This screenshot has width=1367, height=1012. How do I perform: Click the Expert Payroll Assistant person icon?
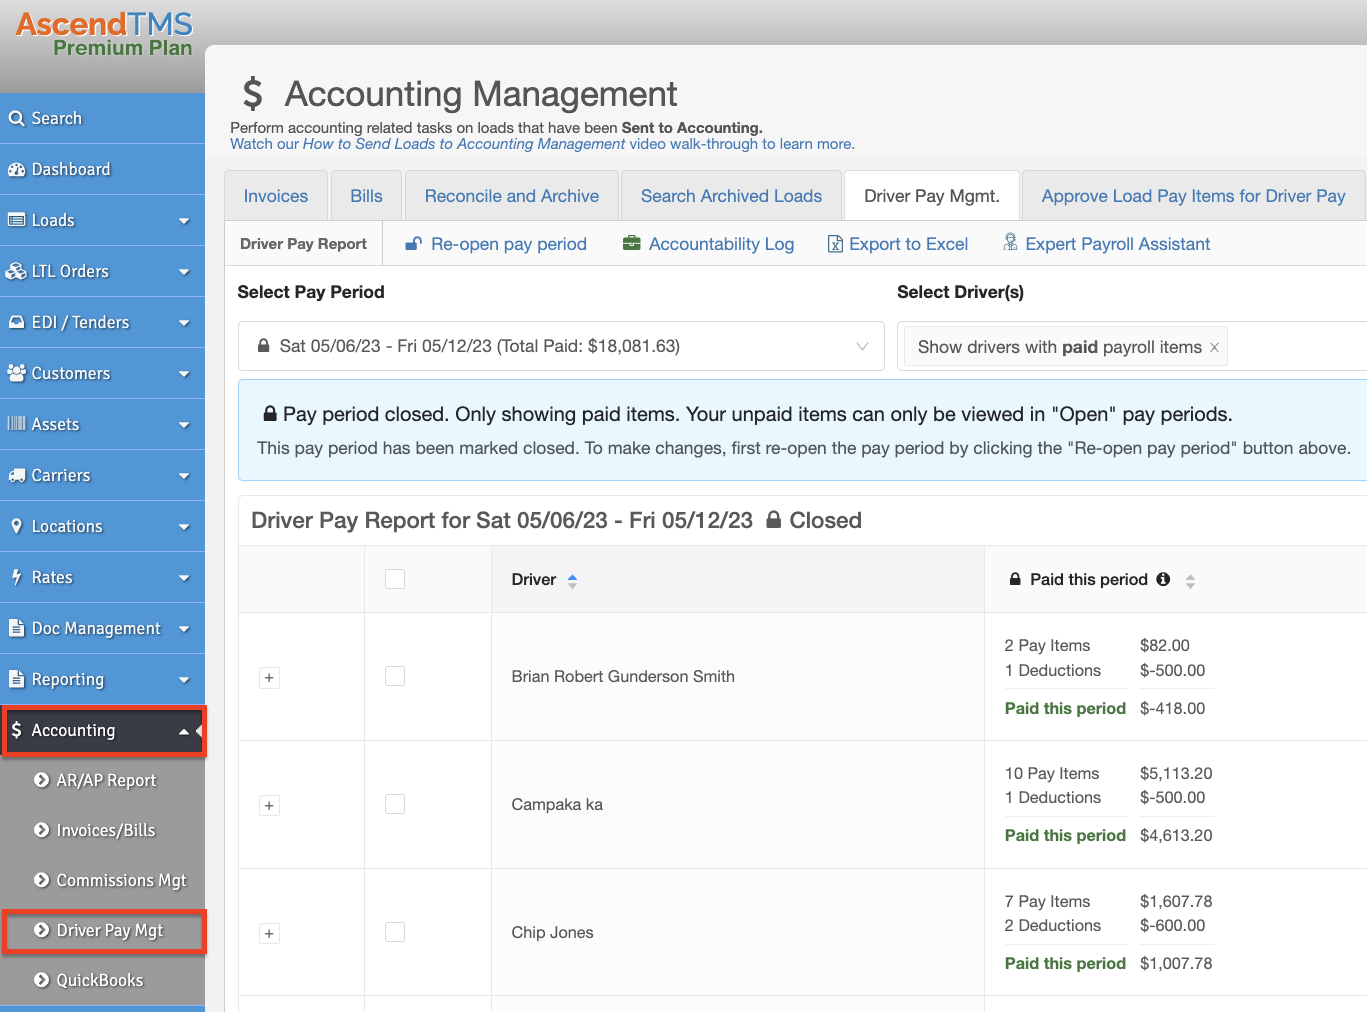[x=1010, y=243]
